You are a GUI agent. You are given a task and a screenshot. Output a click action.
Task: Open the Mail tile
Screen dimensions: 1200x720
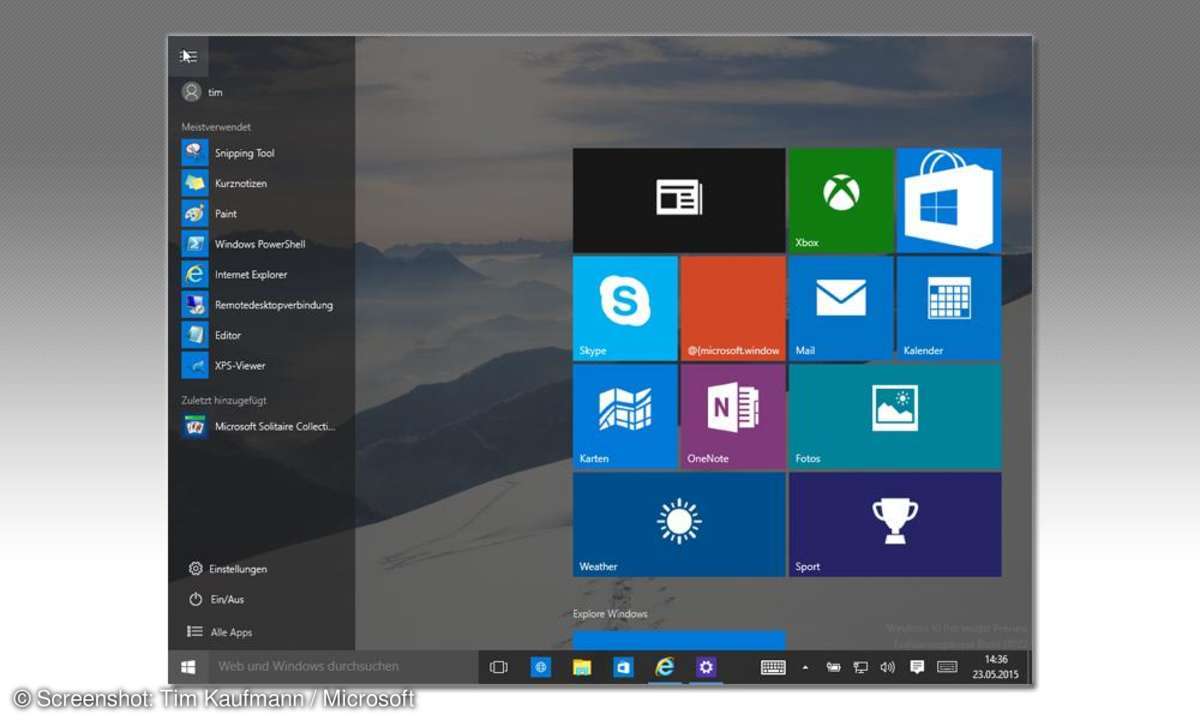point(841,308)
